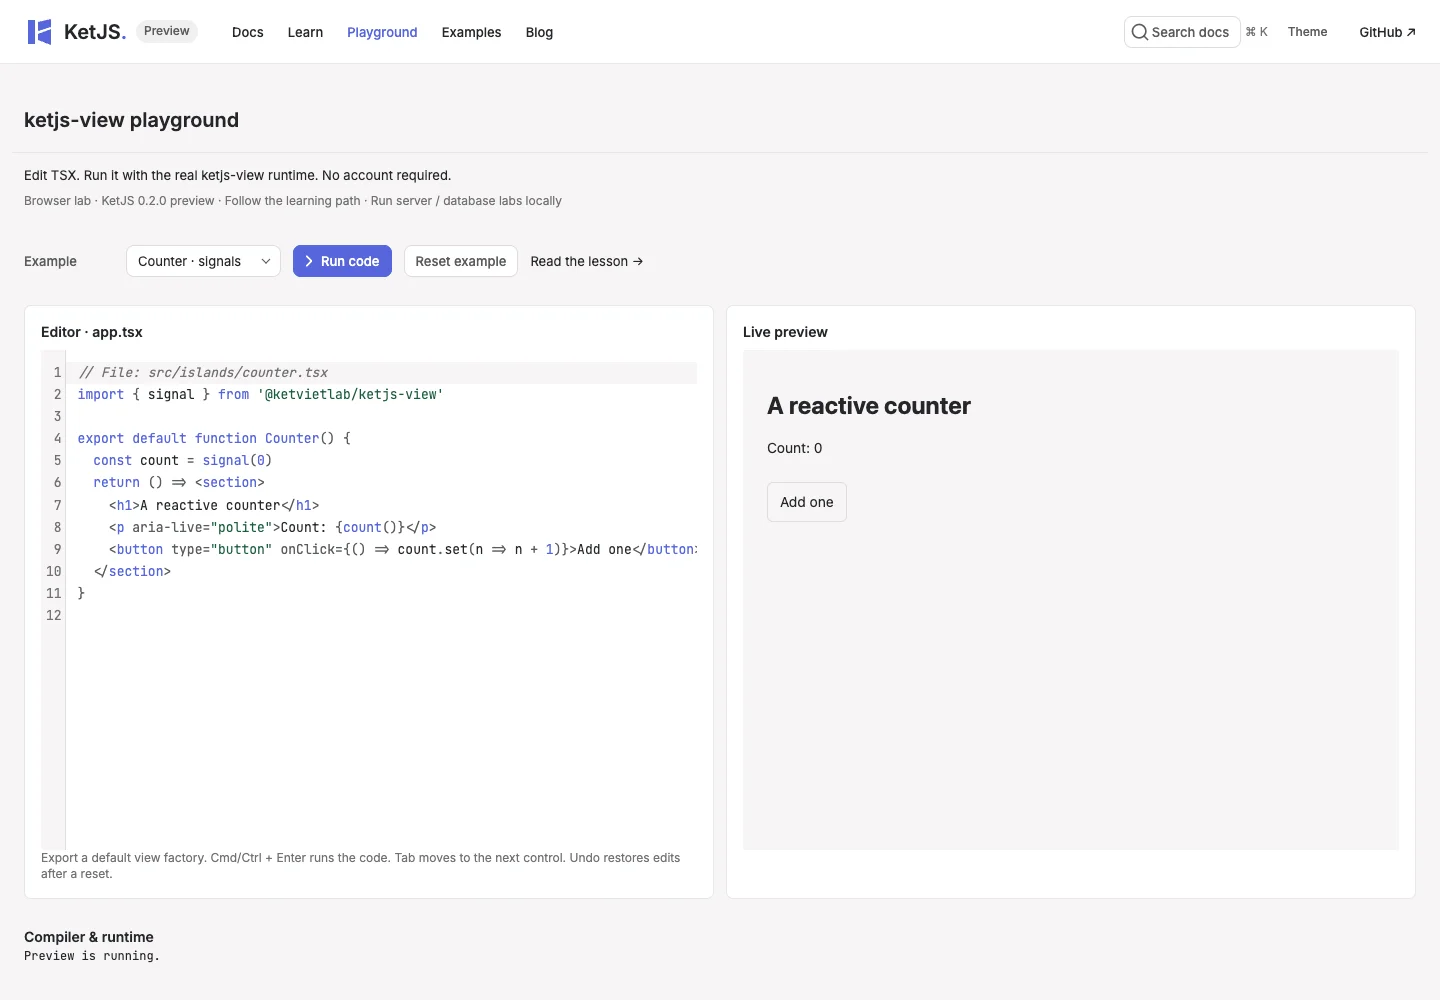This screenshot has width=1440, height=1000.
Task: Click the Run code arrow icon
Action: [x=309, y=261]
